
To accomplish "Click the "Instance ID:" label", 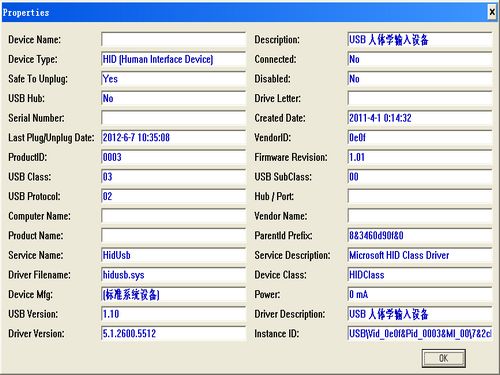I will click(277, 334).
